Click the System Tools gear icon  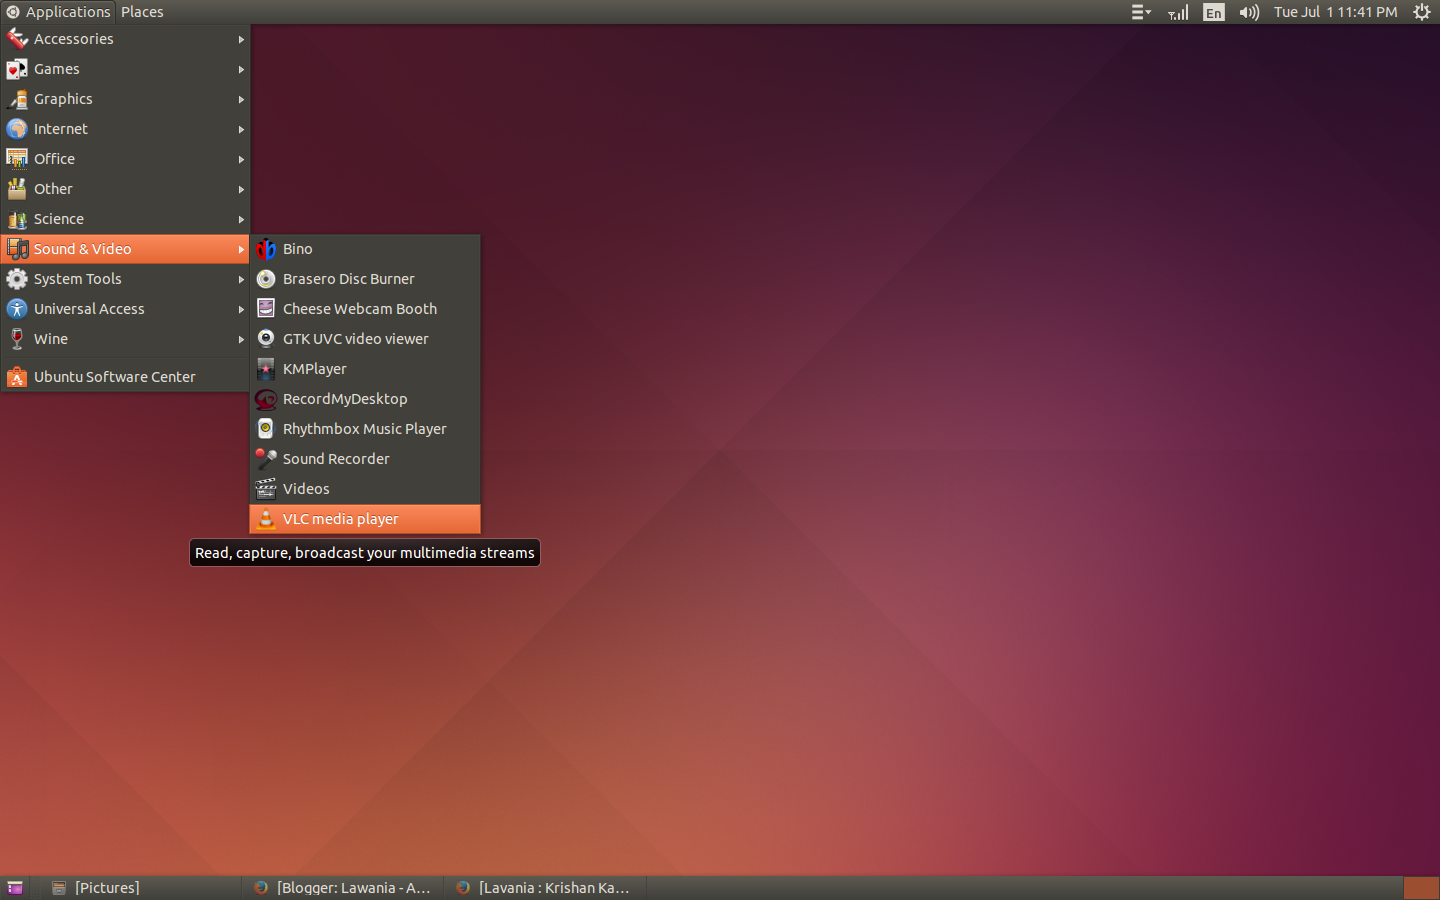[x=17, y=279]
